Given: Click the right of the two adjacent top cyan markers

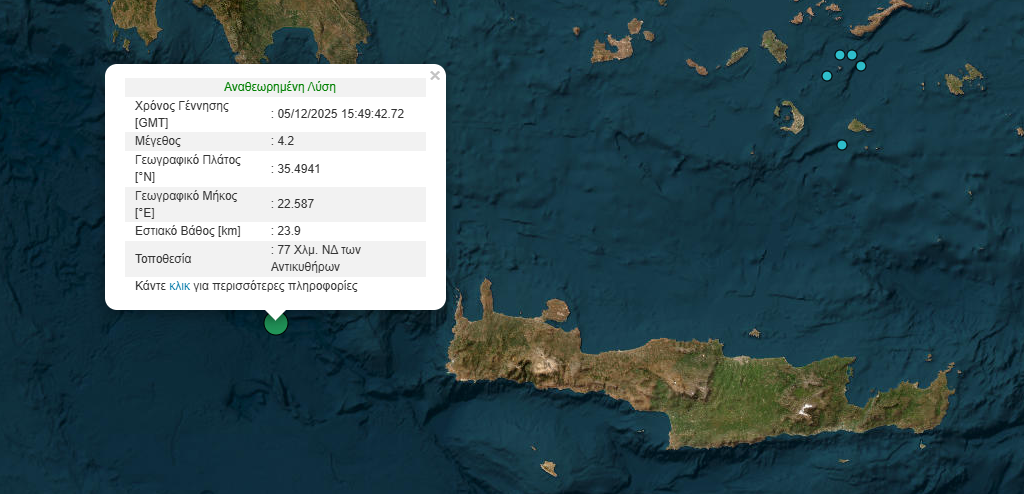Looking at the screenshot, I should [852, 55].
